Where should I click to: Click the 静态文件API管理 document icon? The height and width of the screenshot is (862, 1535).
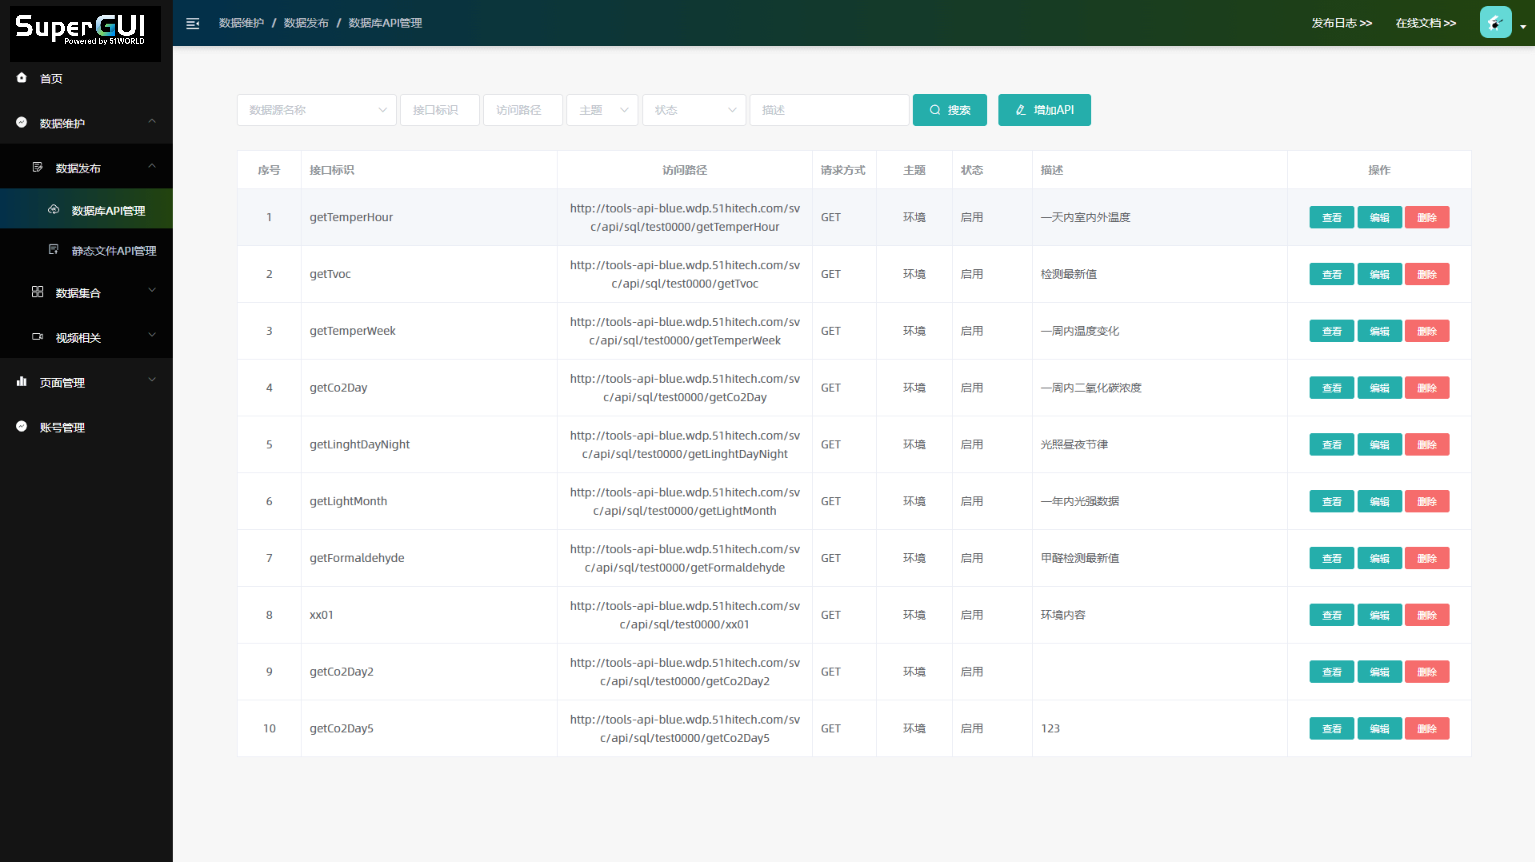(54, 250)
